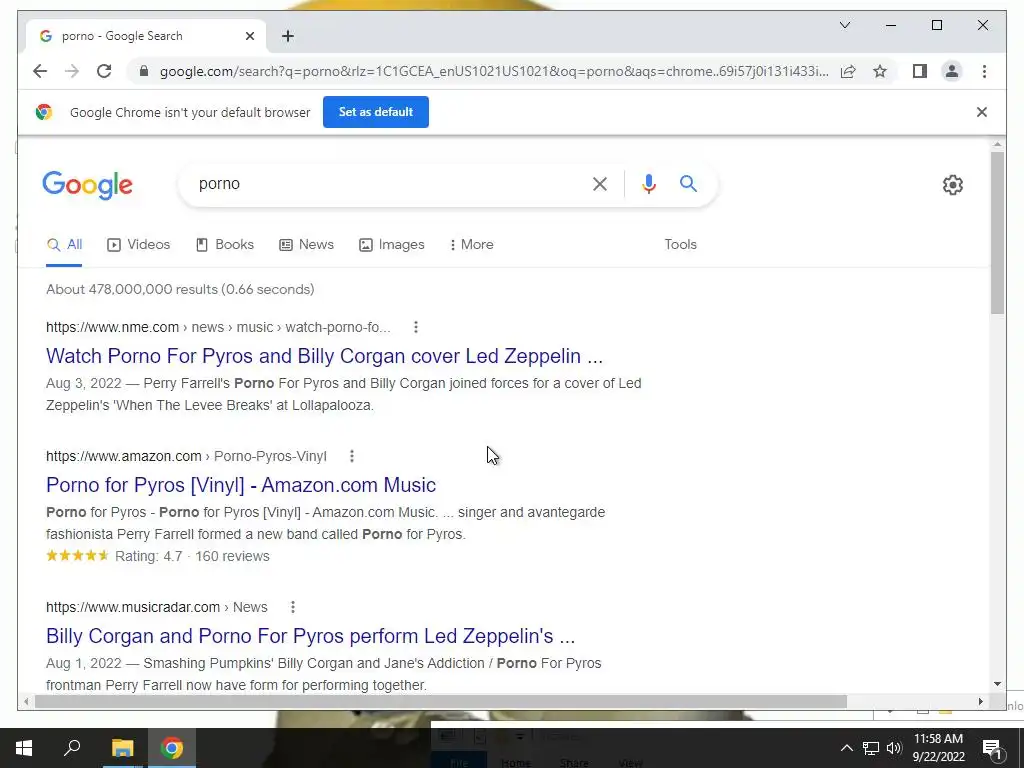Bookmark this tab with star icon
This screenshot has height=768, width=1024.
(x=880, y=71)
